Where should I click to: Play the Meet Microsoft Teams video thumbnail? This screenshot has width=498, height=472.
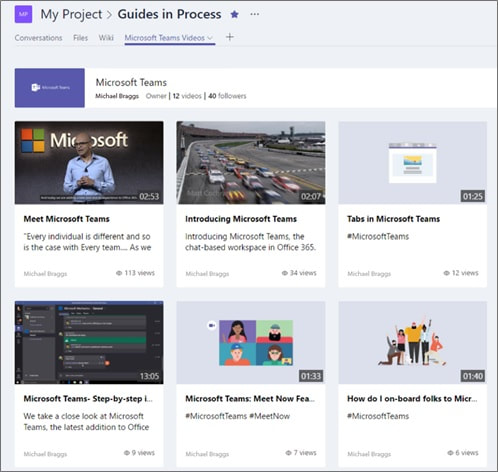coord(89,163)
